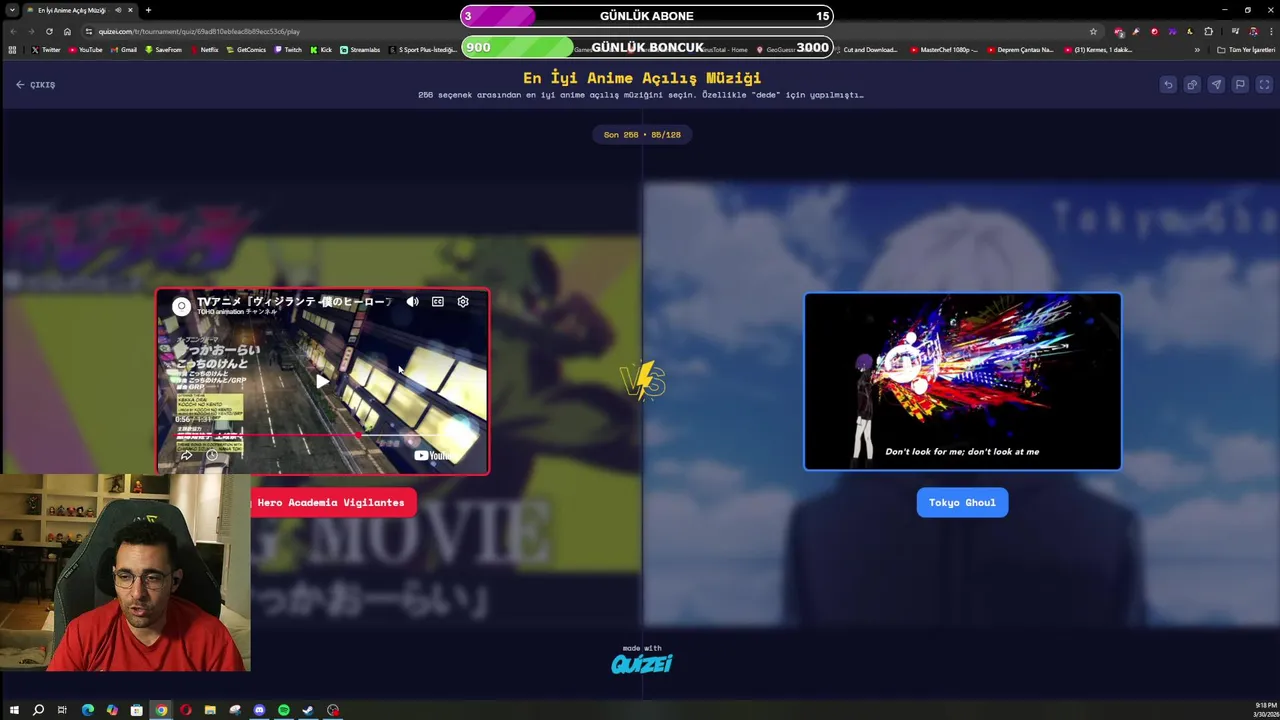Open YouTube player settings gear
This screenshot has width=1280, height=720.
pos(463,302)
